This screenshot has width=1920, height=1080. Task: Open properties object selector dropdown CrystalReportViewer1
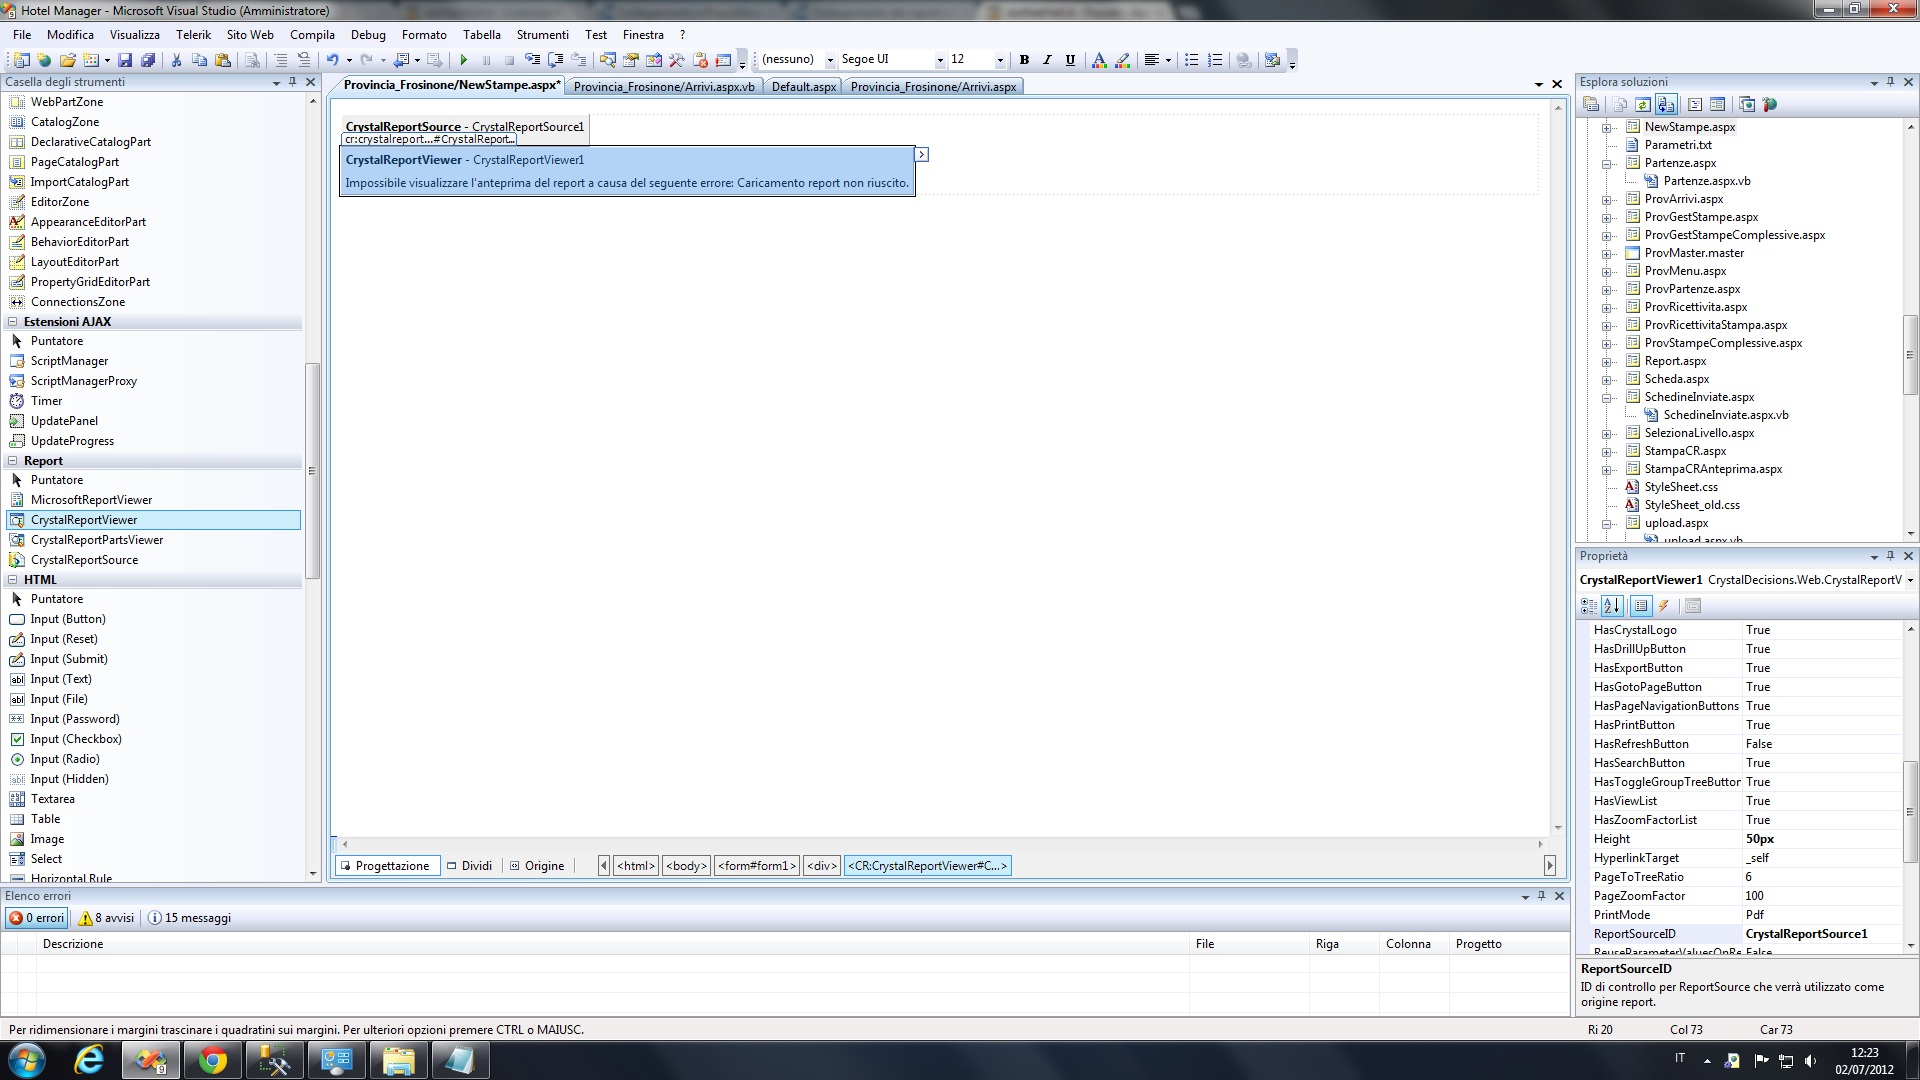pos(1909,580)
